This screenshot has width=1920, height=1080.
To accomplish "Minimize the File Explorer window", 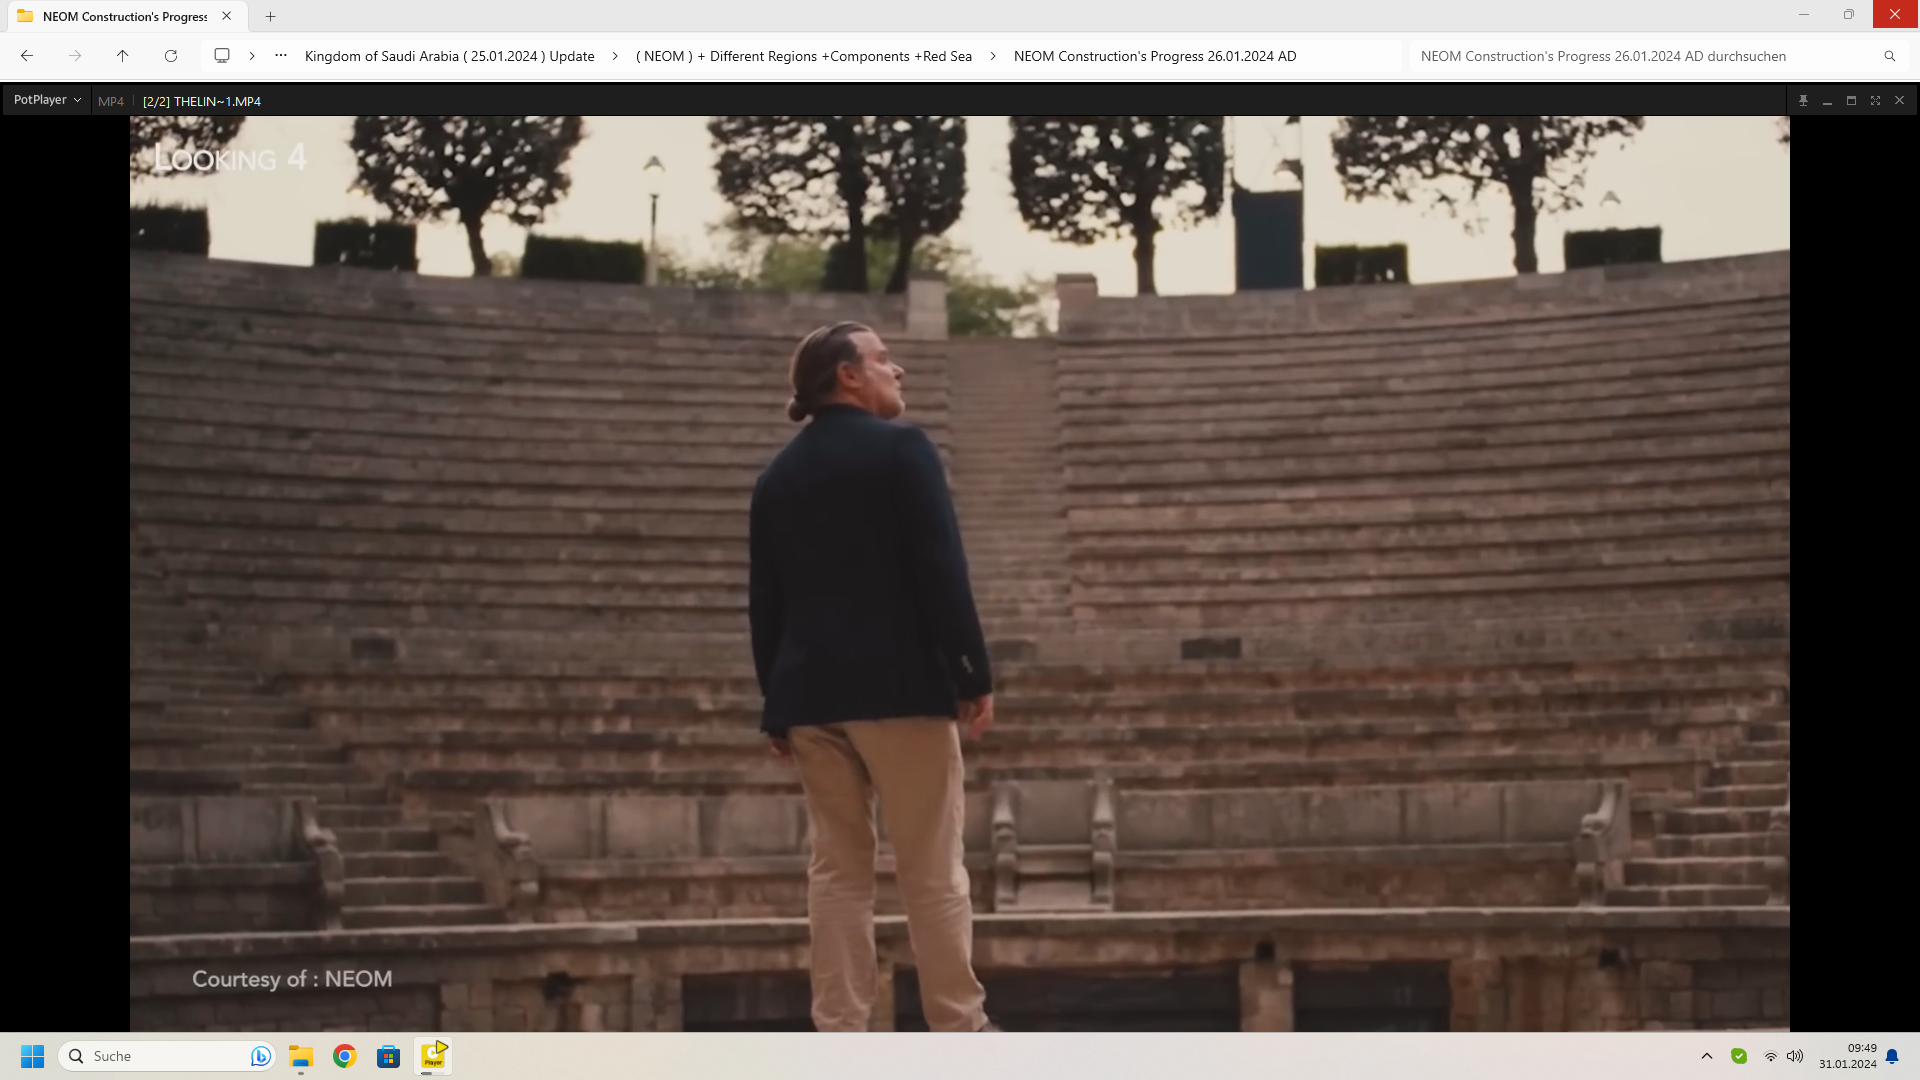I will tap(1804, 15).
